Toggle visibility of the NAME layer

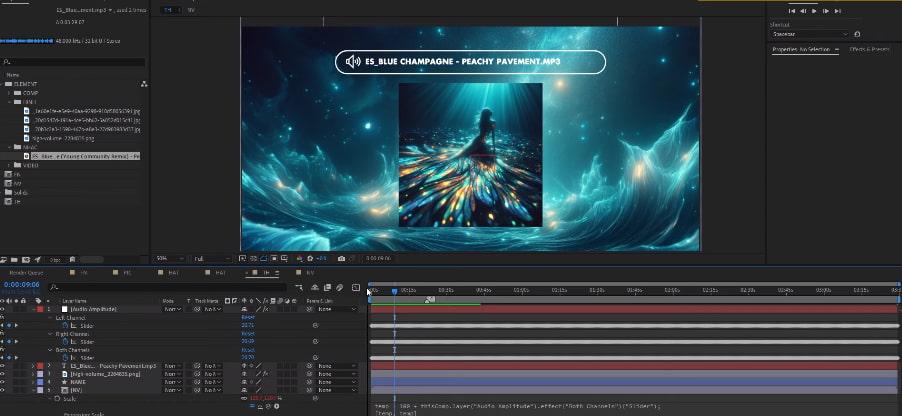point(4,381)
